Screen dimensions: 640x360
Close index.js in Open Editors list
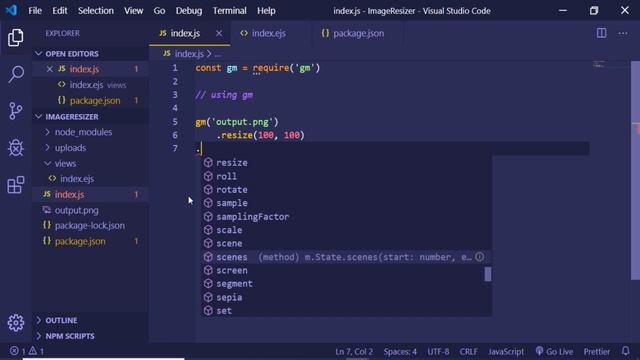pyautogui.click(x=49, y=69)
